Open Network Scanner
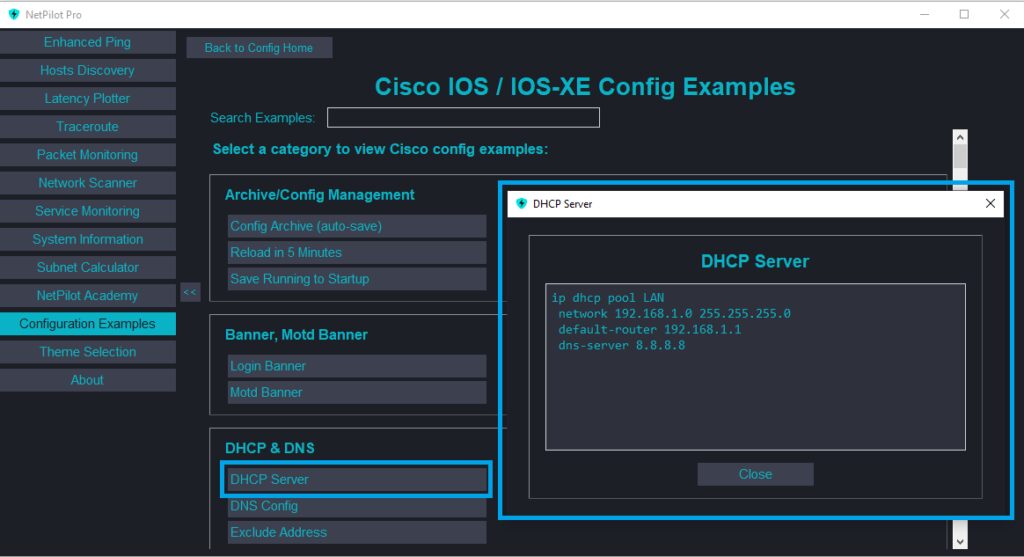Viewport: 1024px width, 557px height. click(x=88, y=183)
